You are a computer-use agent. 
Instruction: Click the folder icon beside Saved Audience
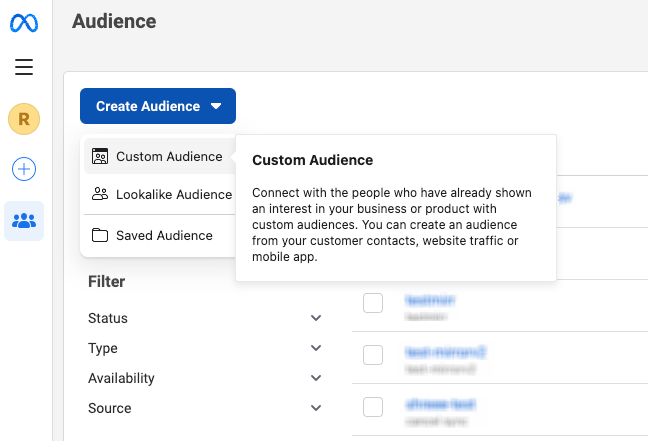(100, 236)
